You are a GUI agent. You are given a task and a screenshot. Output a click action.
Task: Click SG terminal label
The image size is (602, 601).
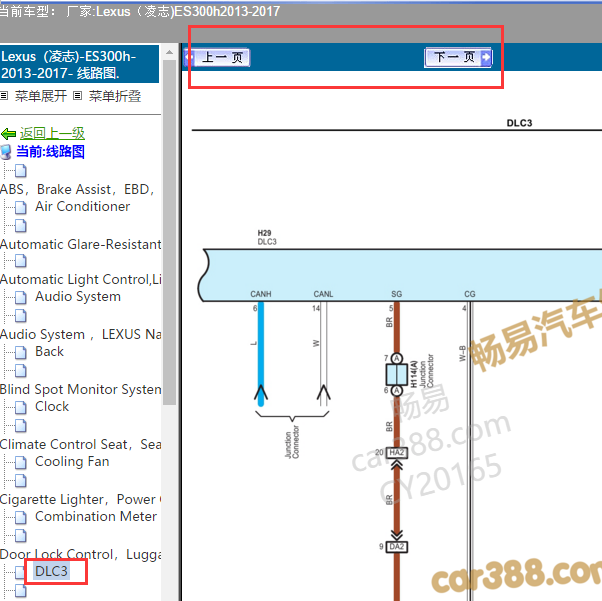click(x=397, y=294)
